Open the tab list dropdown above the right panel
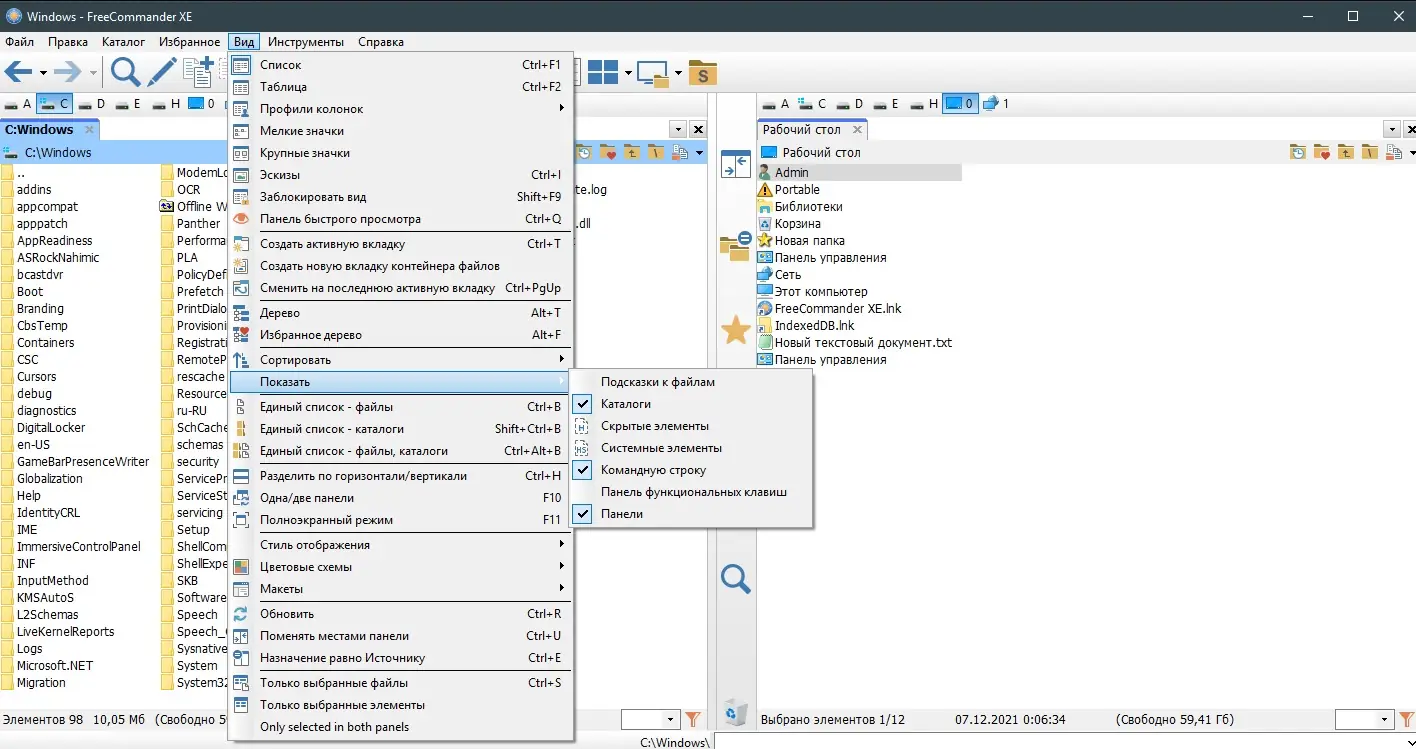Screen dimensions: 1416x749 click(x=1391, y=129)
